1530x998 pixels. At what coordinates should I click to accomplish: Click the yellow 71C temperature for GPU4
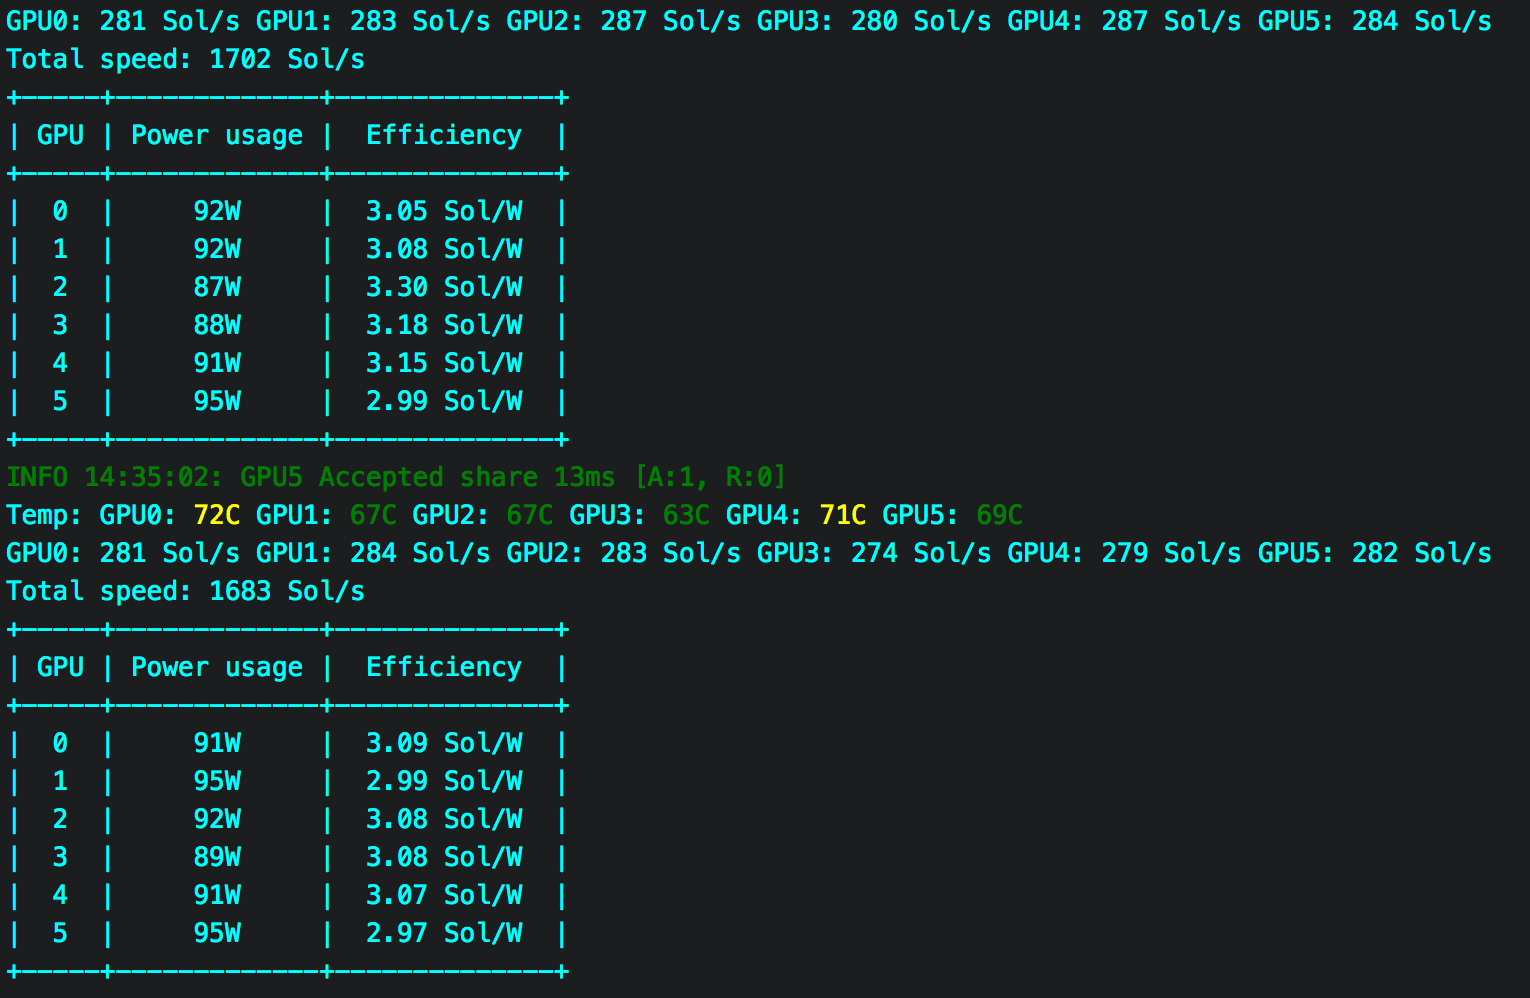pos(842,515)
